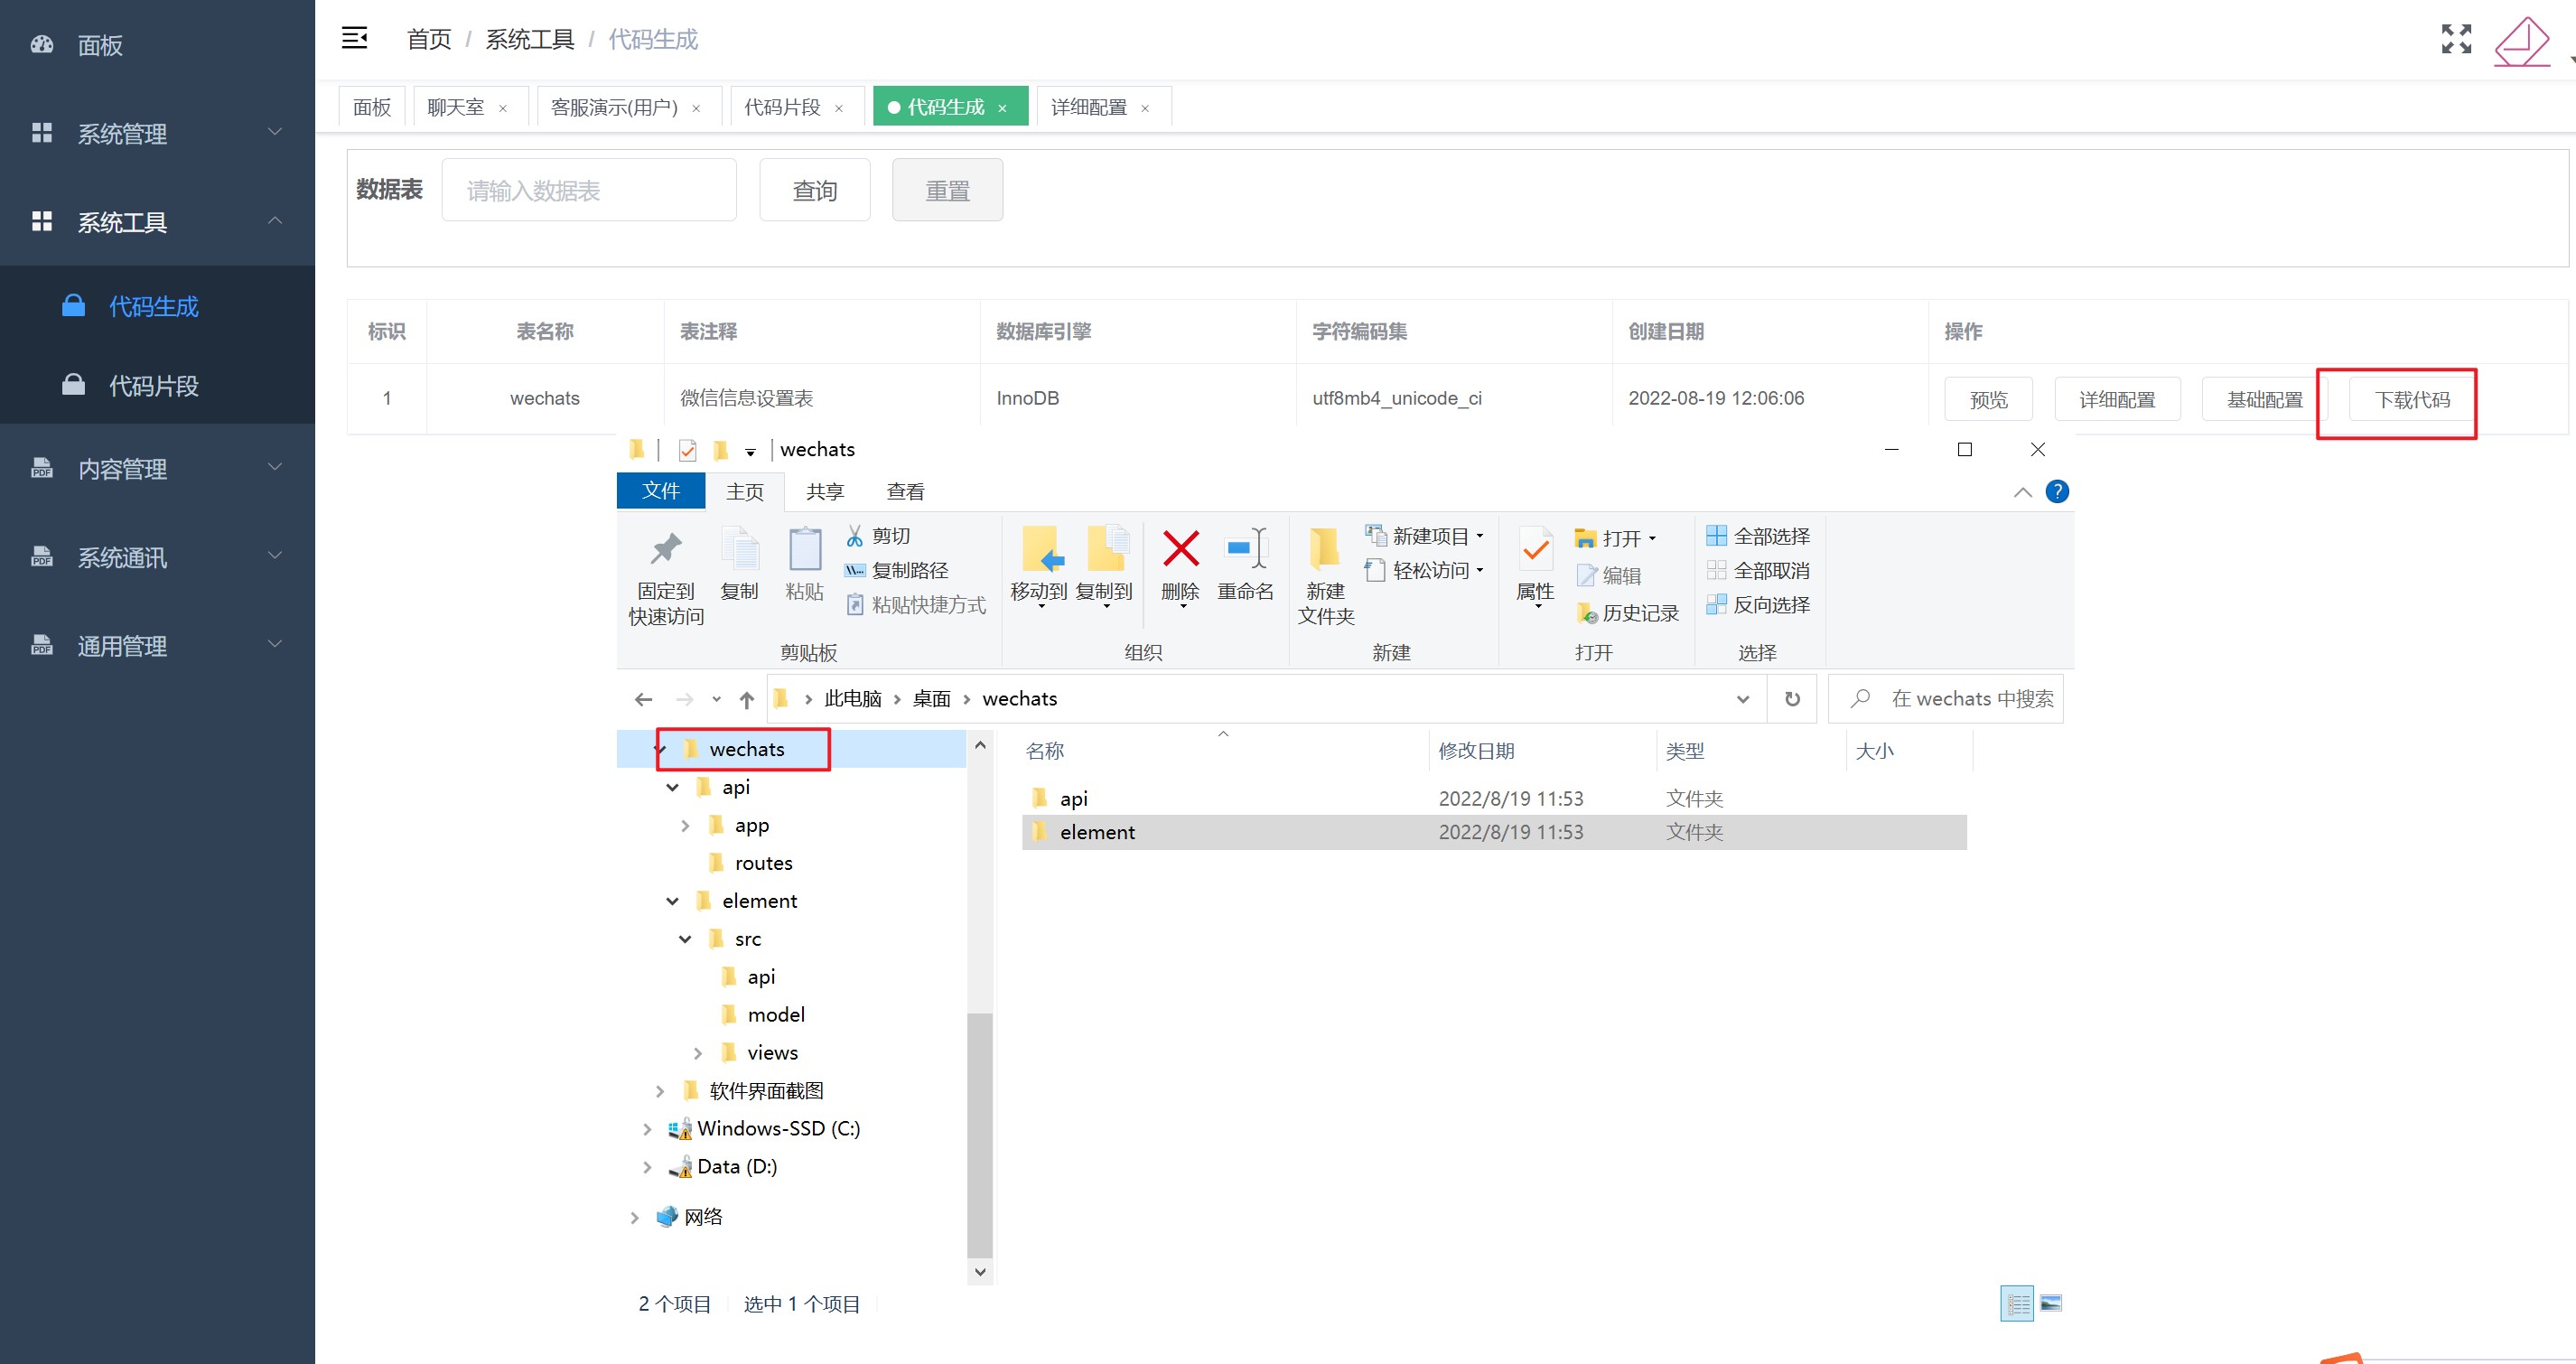
Task: Toggle fullscreen icon in top bar
Action: point(2455,39)
